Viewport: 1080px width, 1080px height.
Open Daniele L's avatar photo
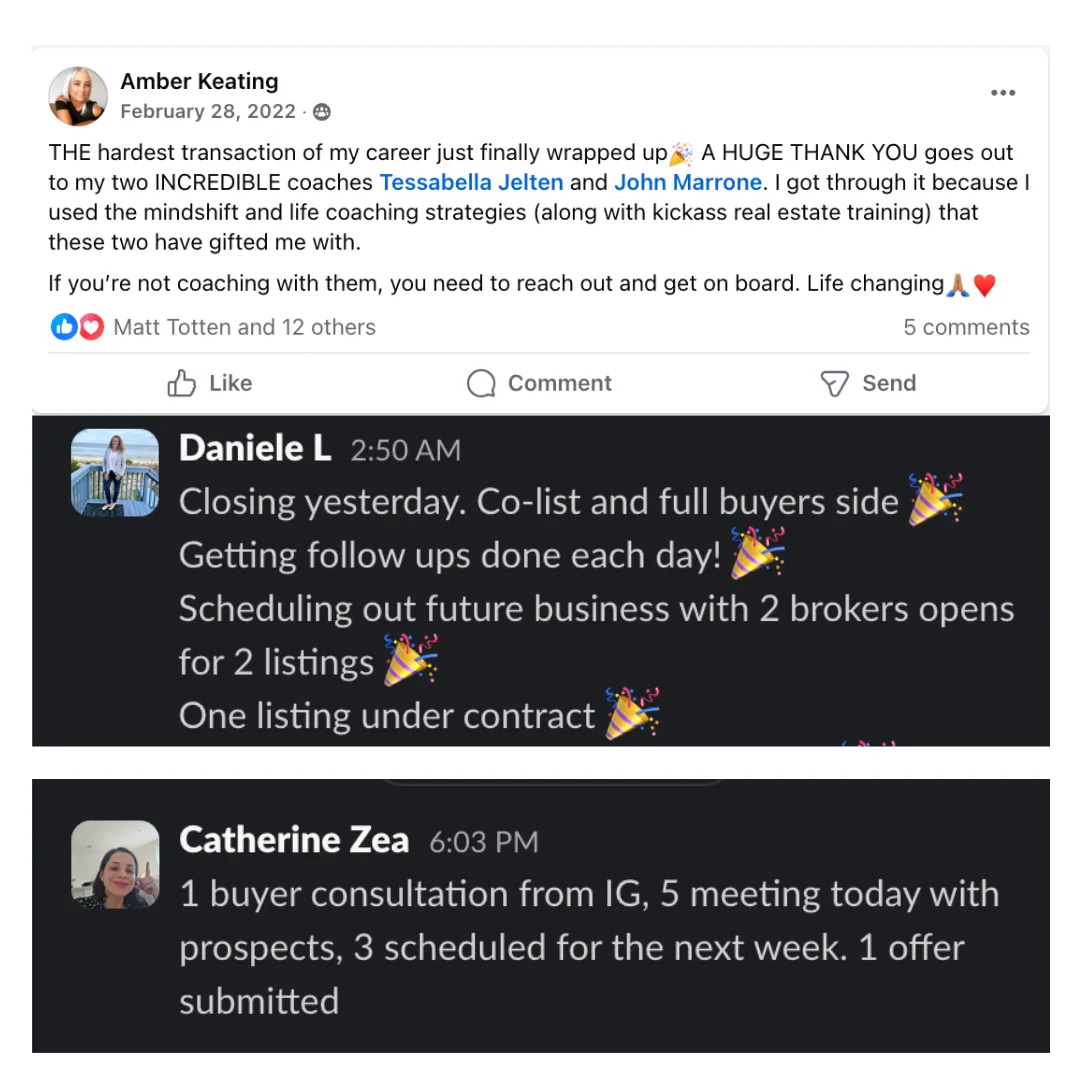[x=115, y=472]
